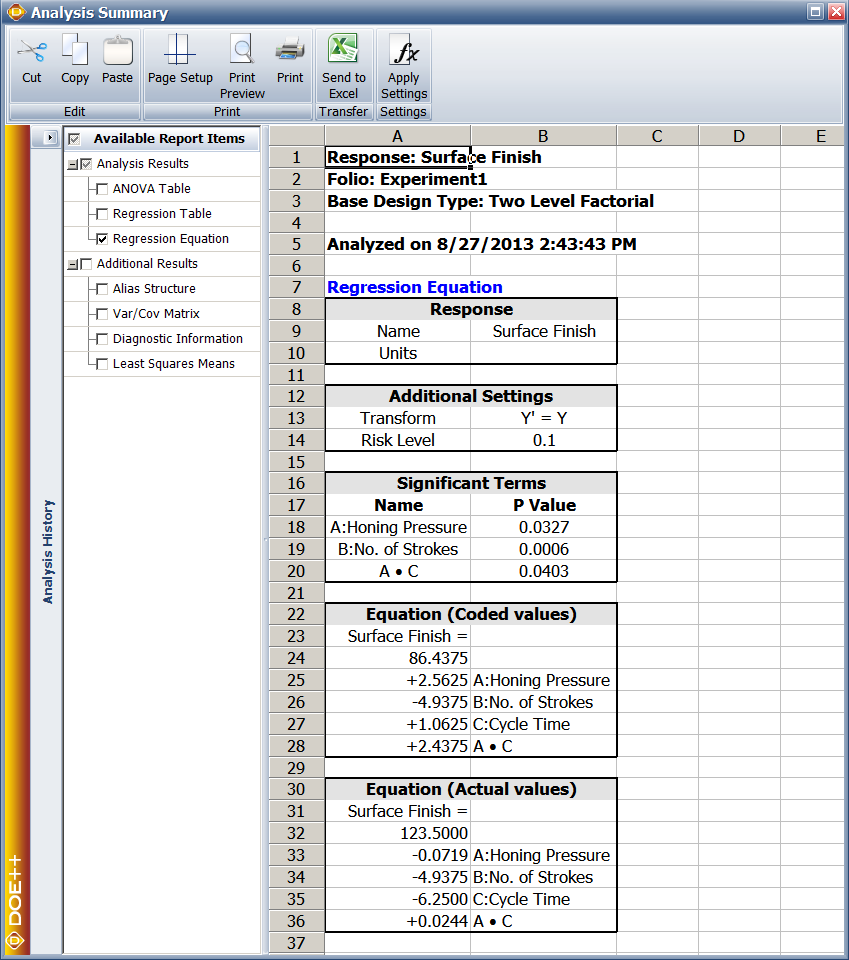Screen dimensions: 849x960
Task: Toggle the Available Report Items checkbox
Action: (x=75, y=139)
